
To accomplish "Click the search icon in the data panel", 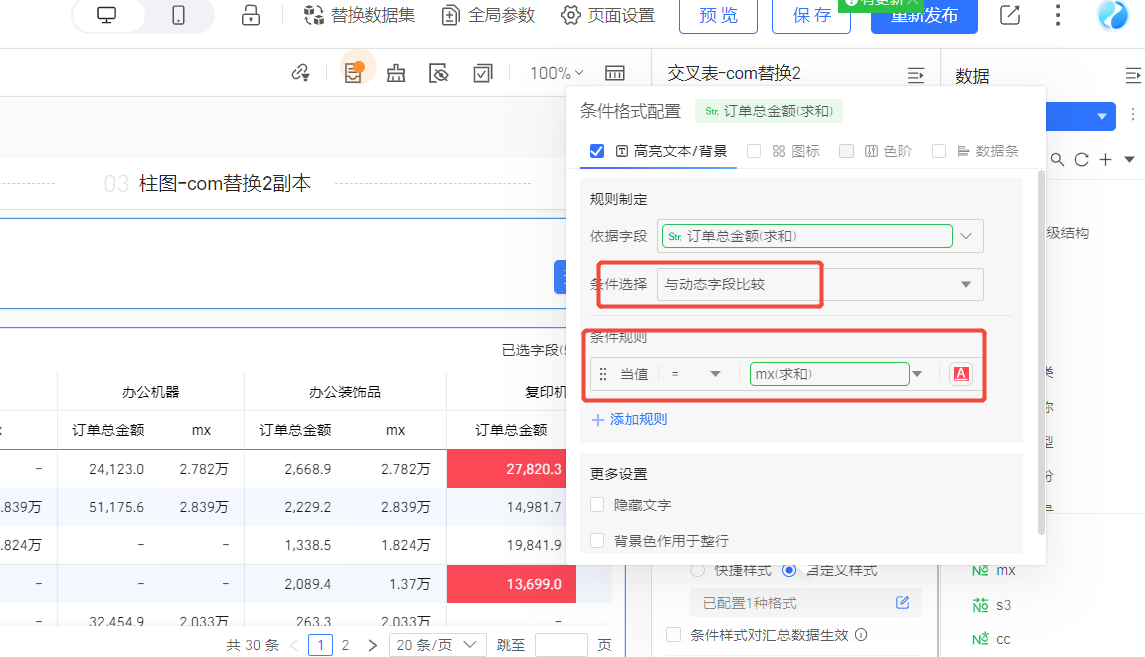I will [1057, 160].
